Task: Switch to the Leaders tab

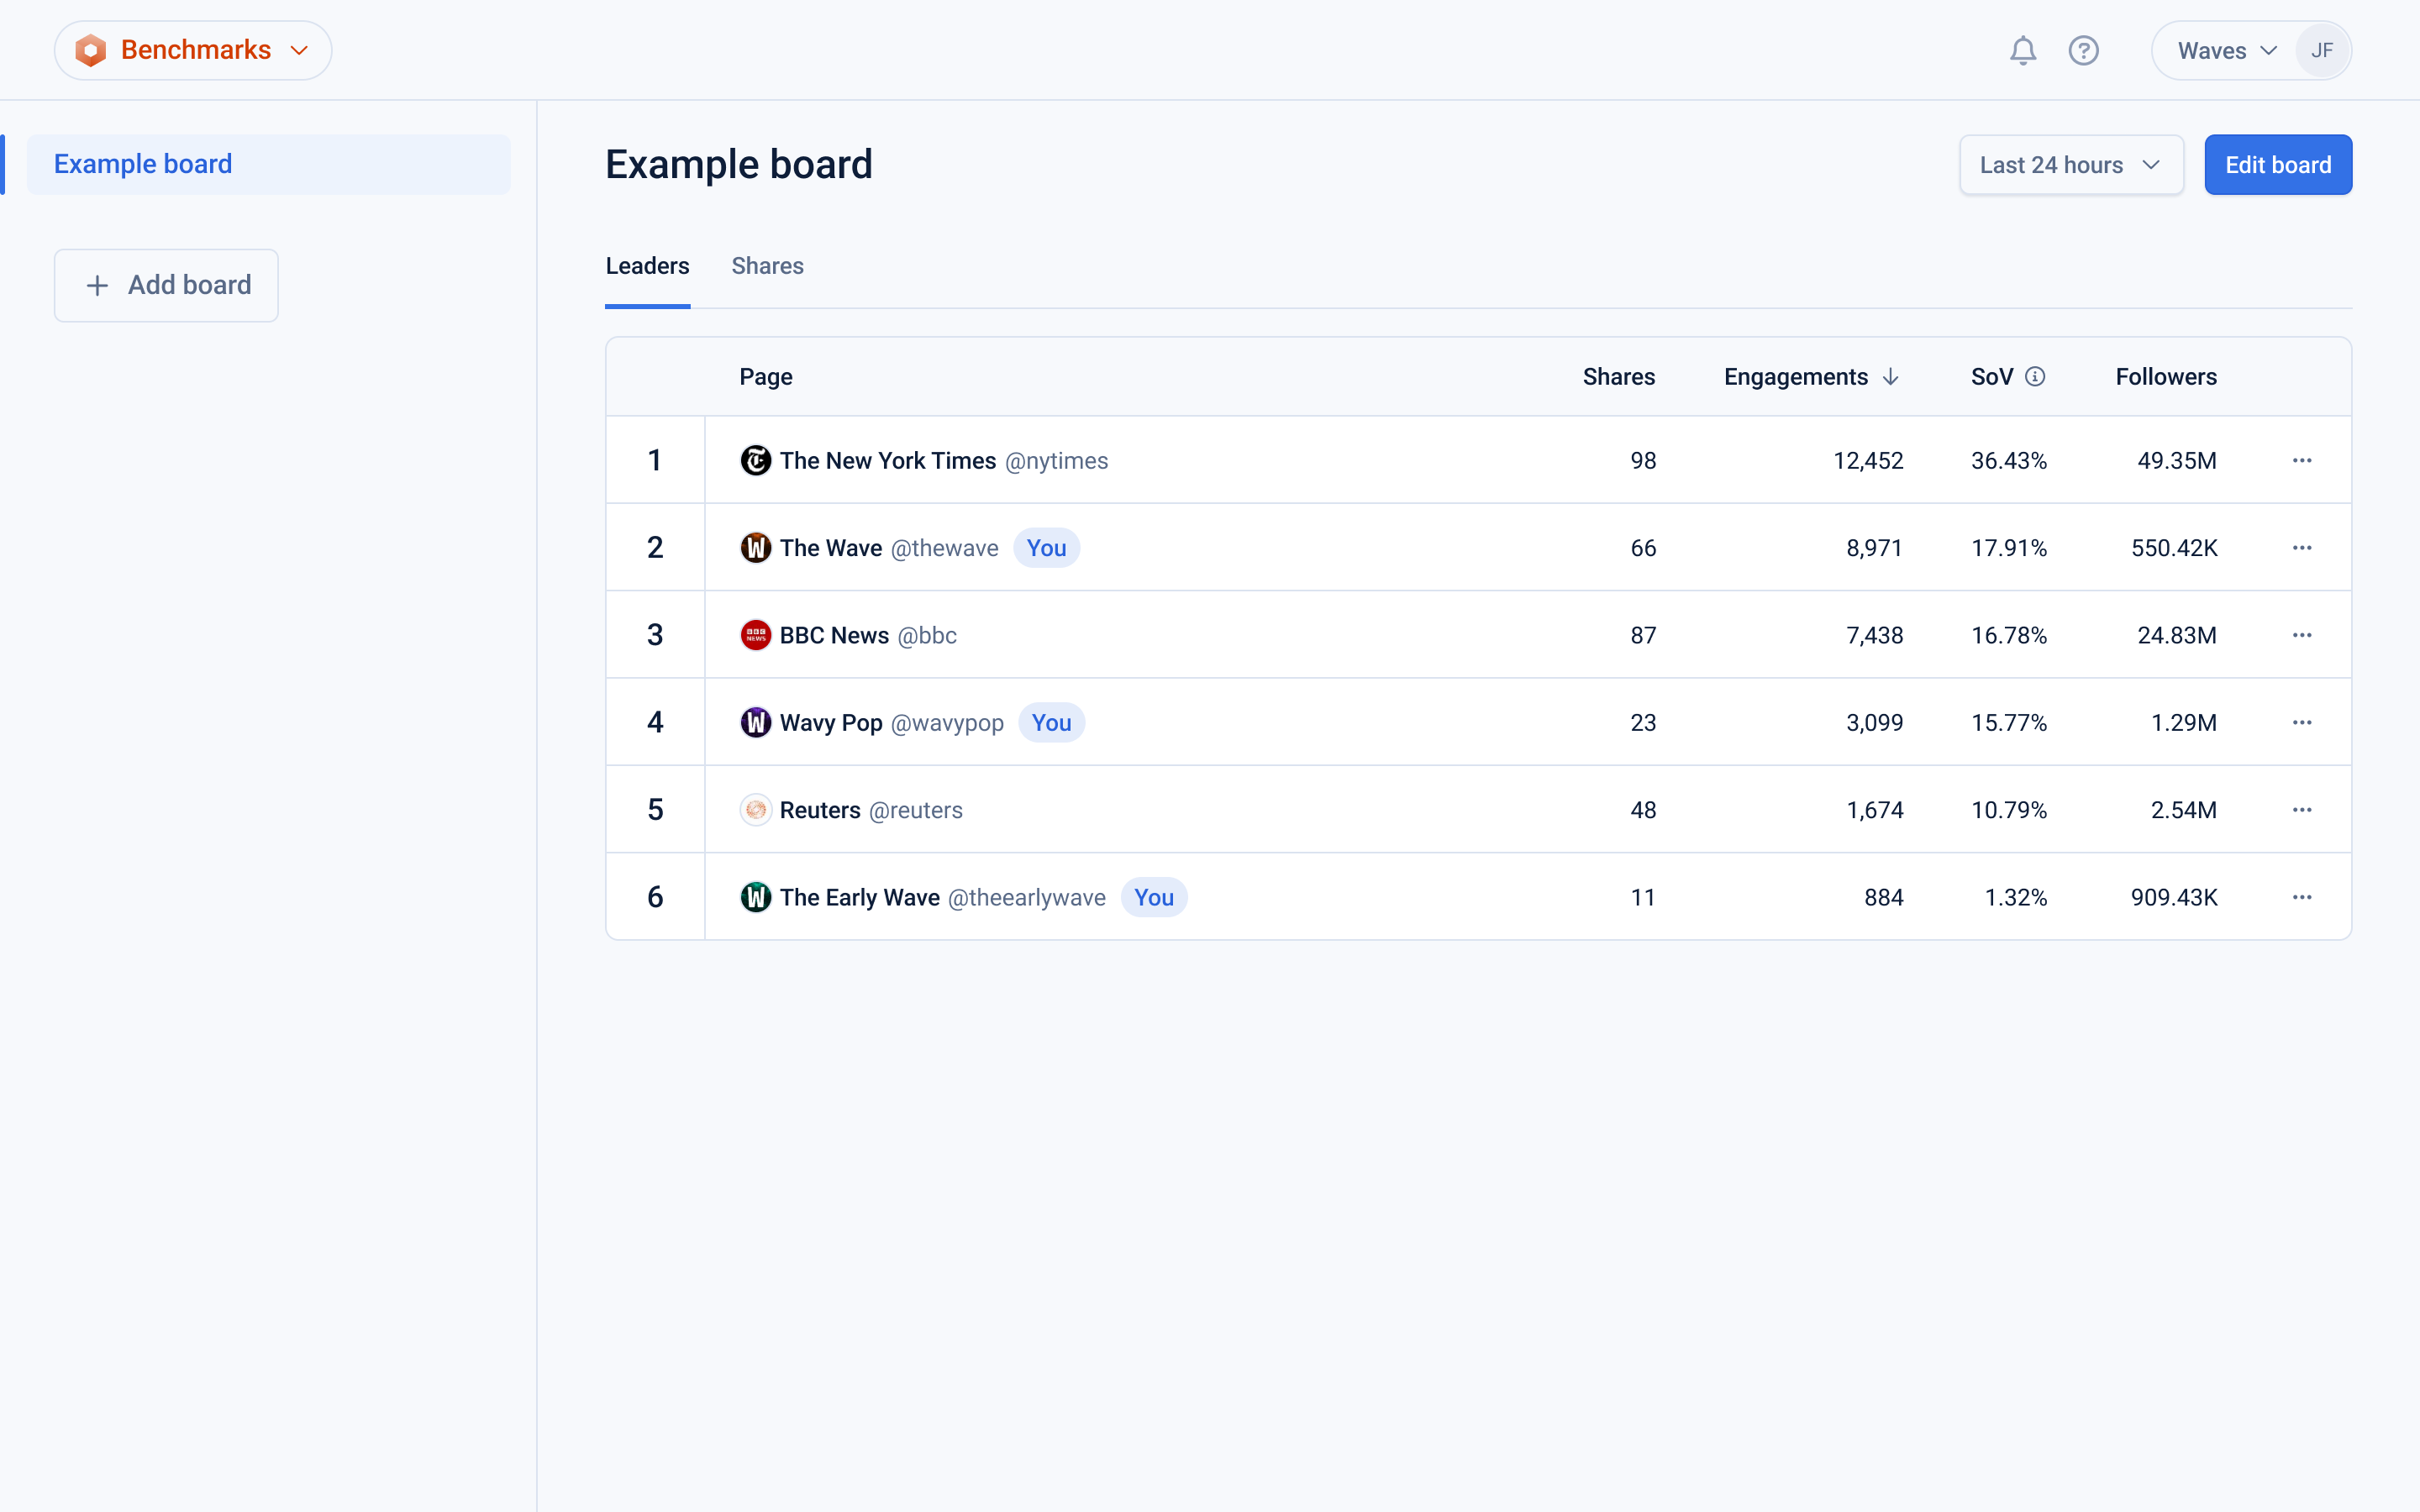Action: coord(647,266)
